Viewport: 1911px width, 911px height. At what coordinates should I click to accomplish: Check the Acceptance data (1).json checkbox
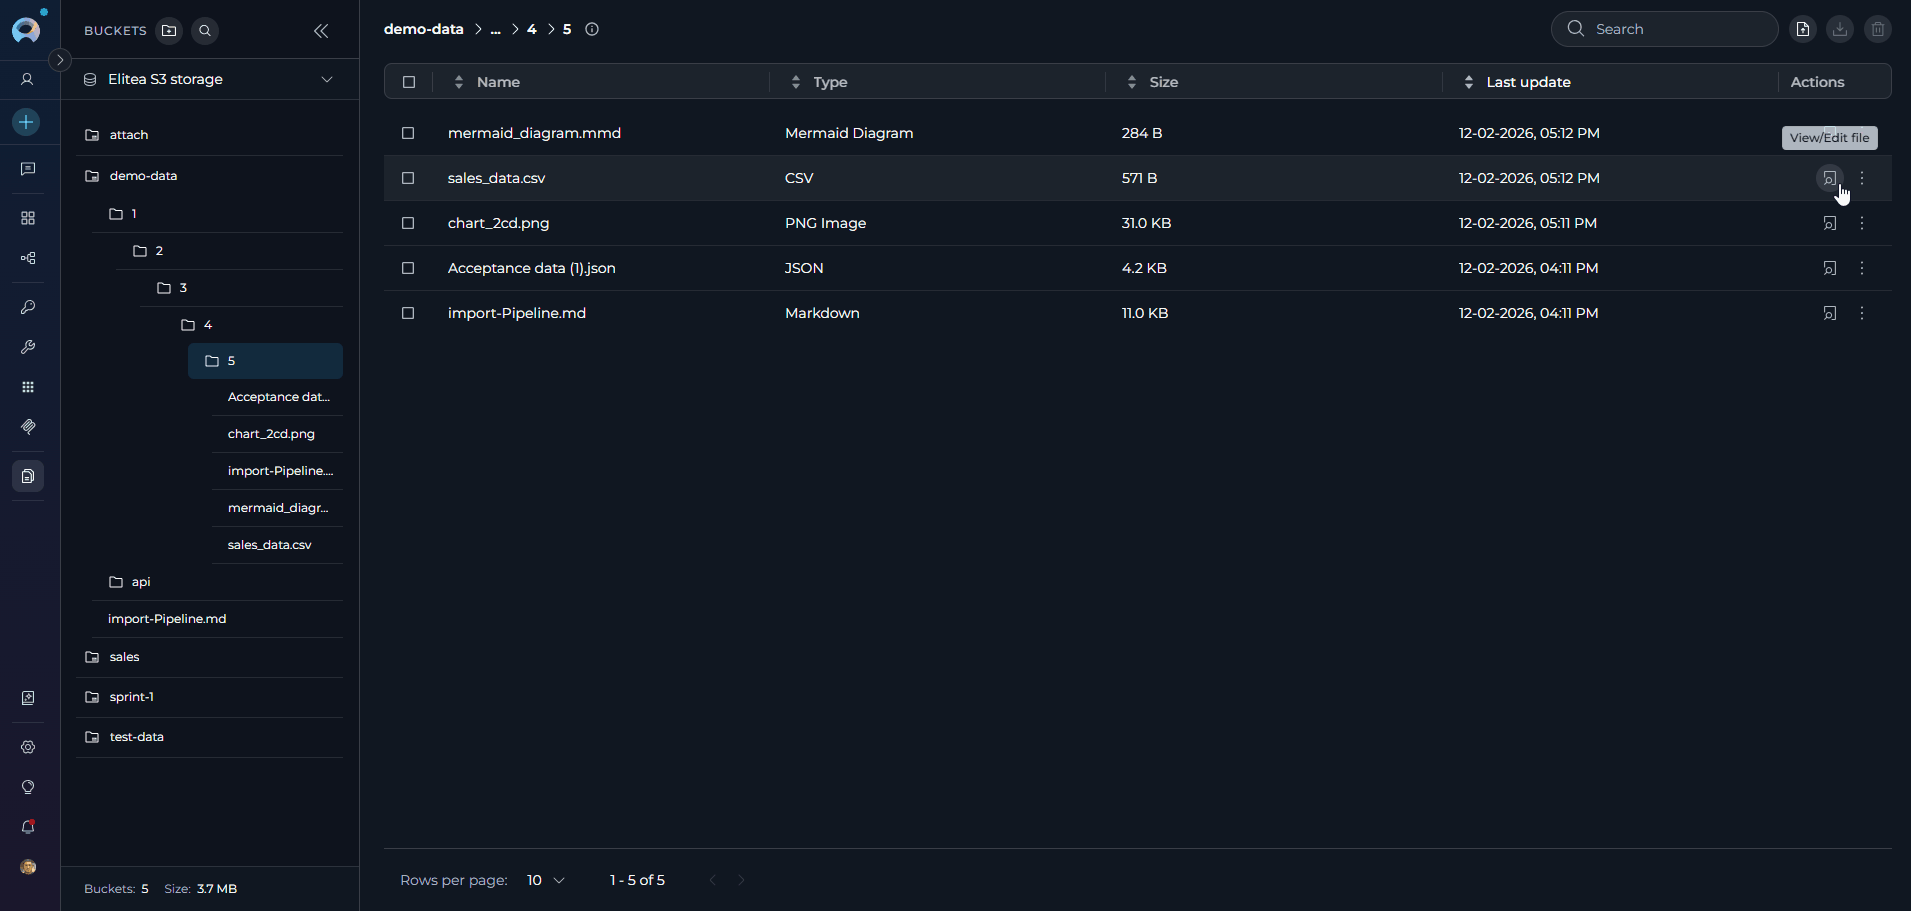pos(408,268)
